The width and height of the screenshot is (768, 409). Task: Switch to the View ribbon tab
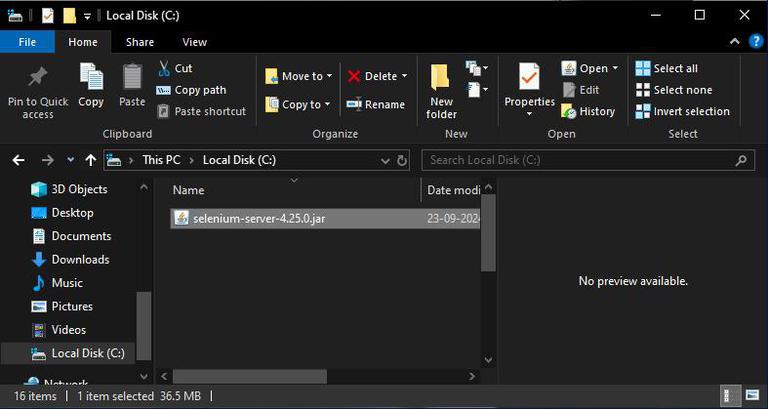click(x=194, y=42)
